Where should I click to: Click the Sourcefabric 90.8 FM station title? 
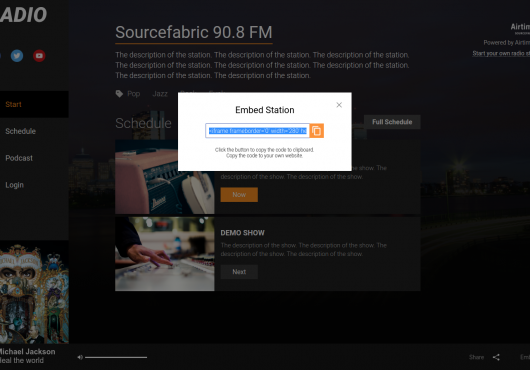(194, 32)
